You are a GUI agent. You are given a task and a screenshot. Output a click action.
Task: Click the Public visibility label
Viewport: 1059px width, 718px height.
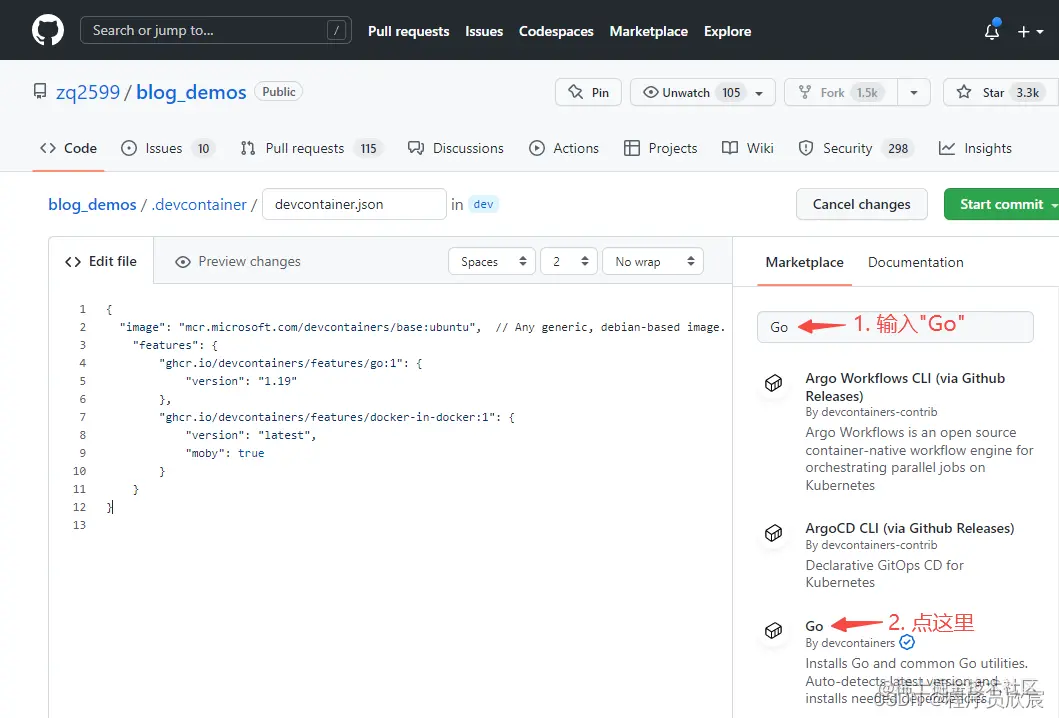click(278, 91)
